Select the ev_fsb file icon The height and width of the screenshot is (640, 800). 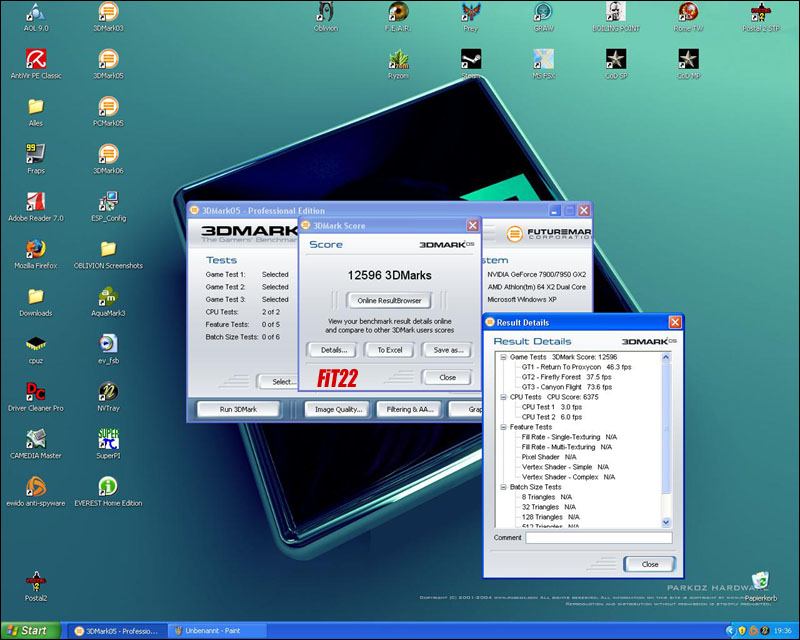pos(108,349)
